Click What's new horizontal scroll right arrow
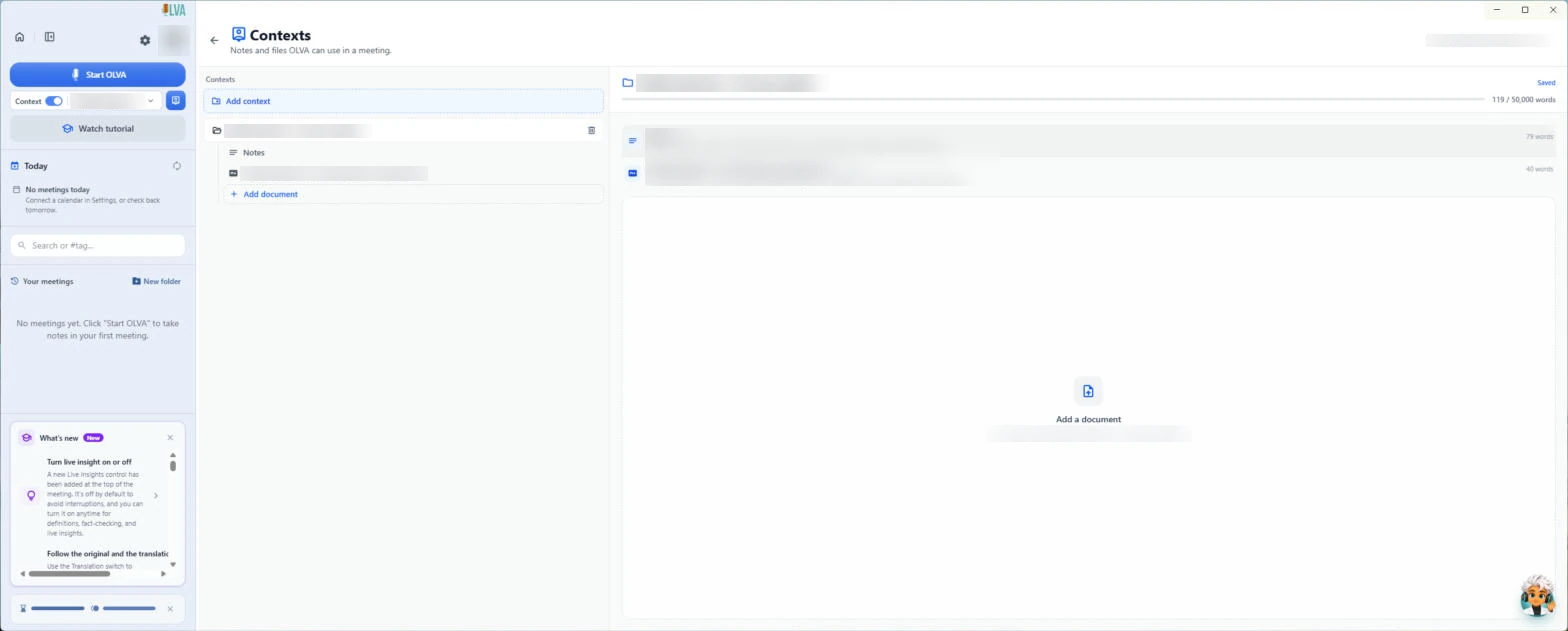The height and width of the screenshot is (631, 1568). point(163,574)
